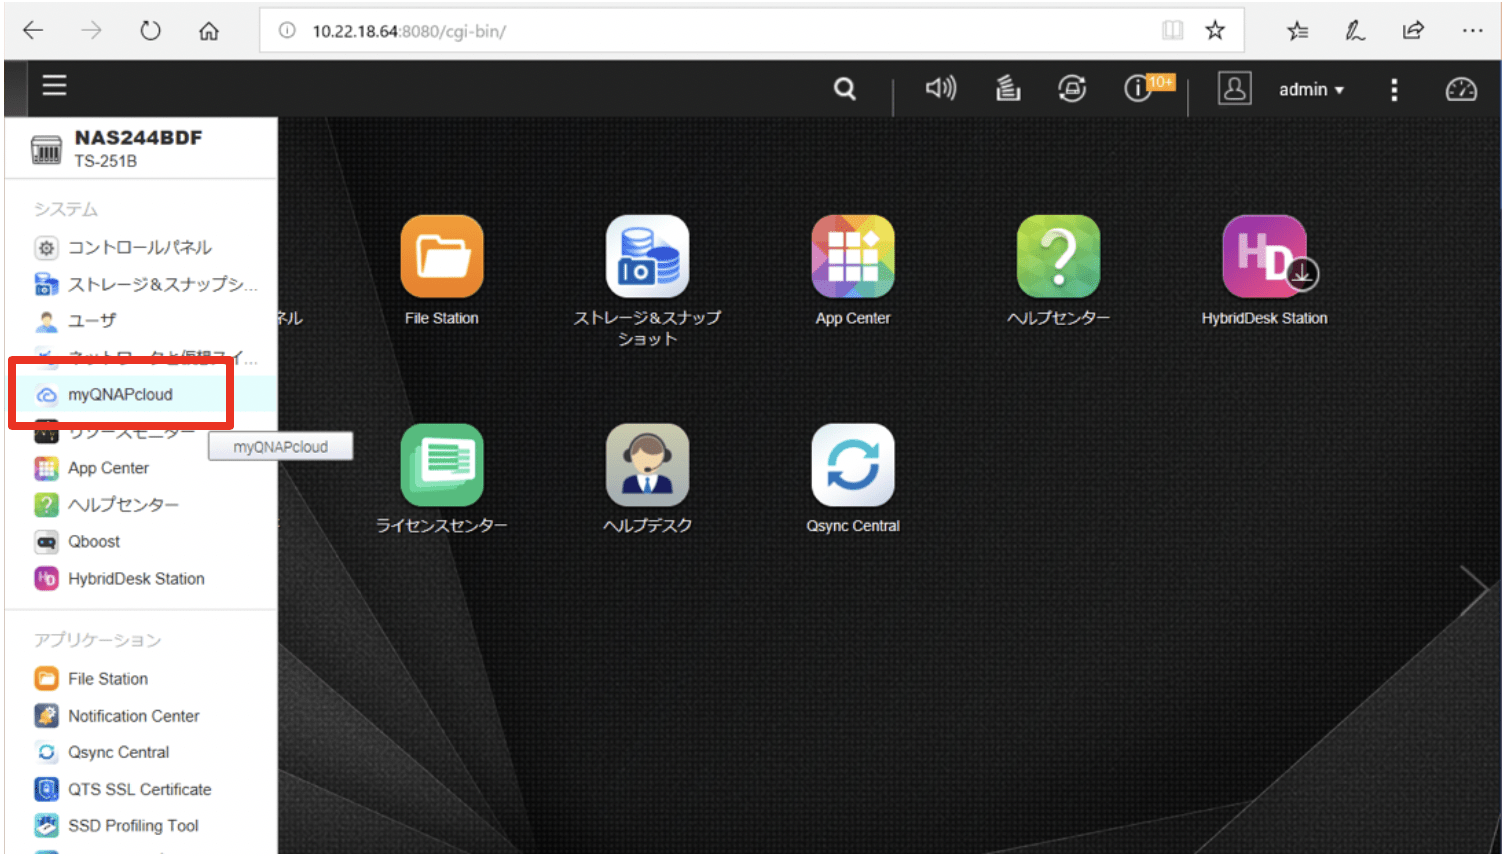Select Control Panel in side menu
Image resolution: width=1504 pixels, height=856 pixels.
pos(140,247)
